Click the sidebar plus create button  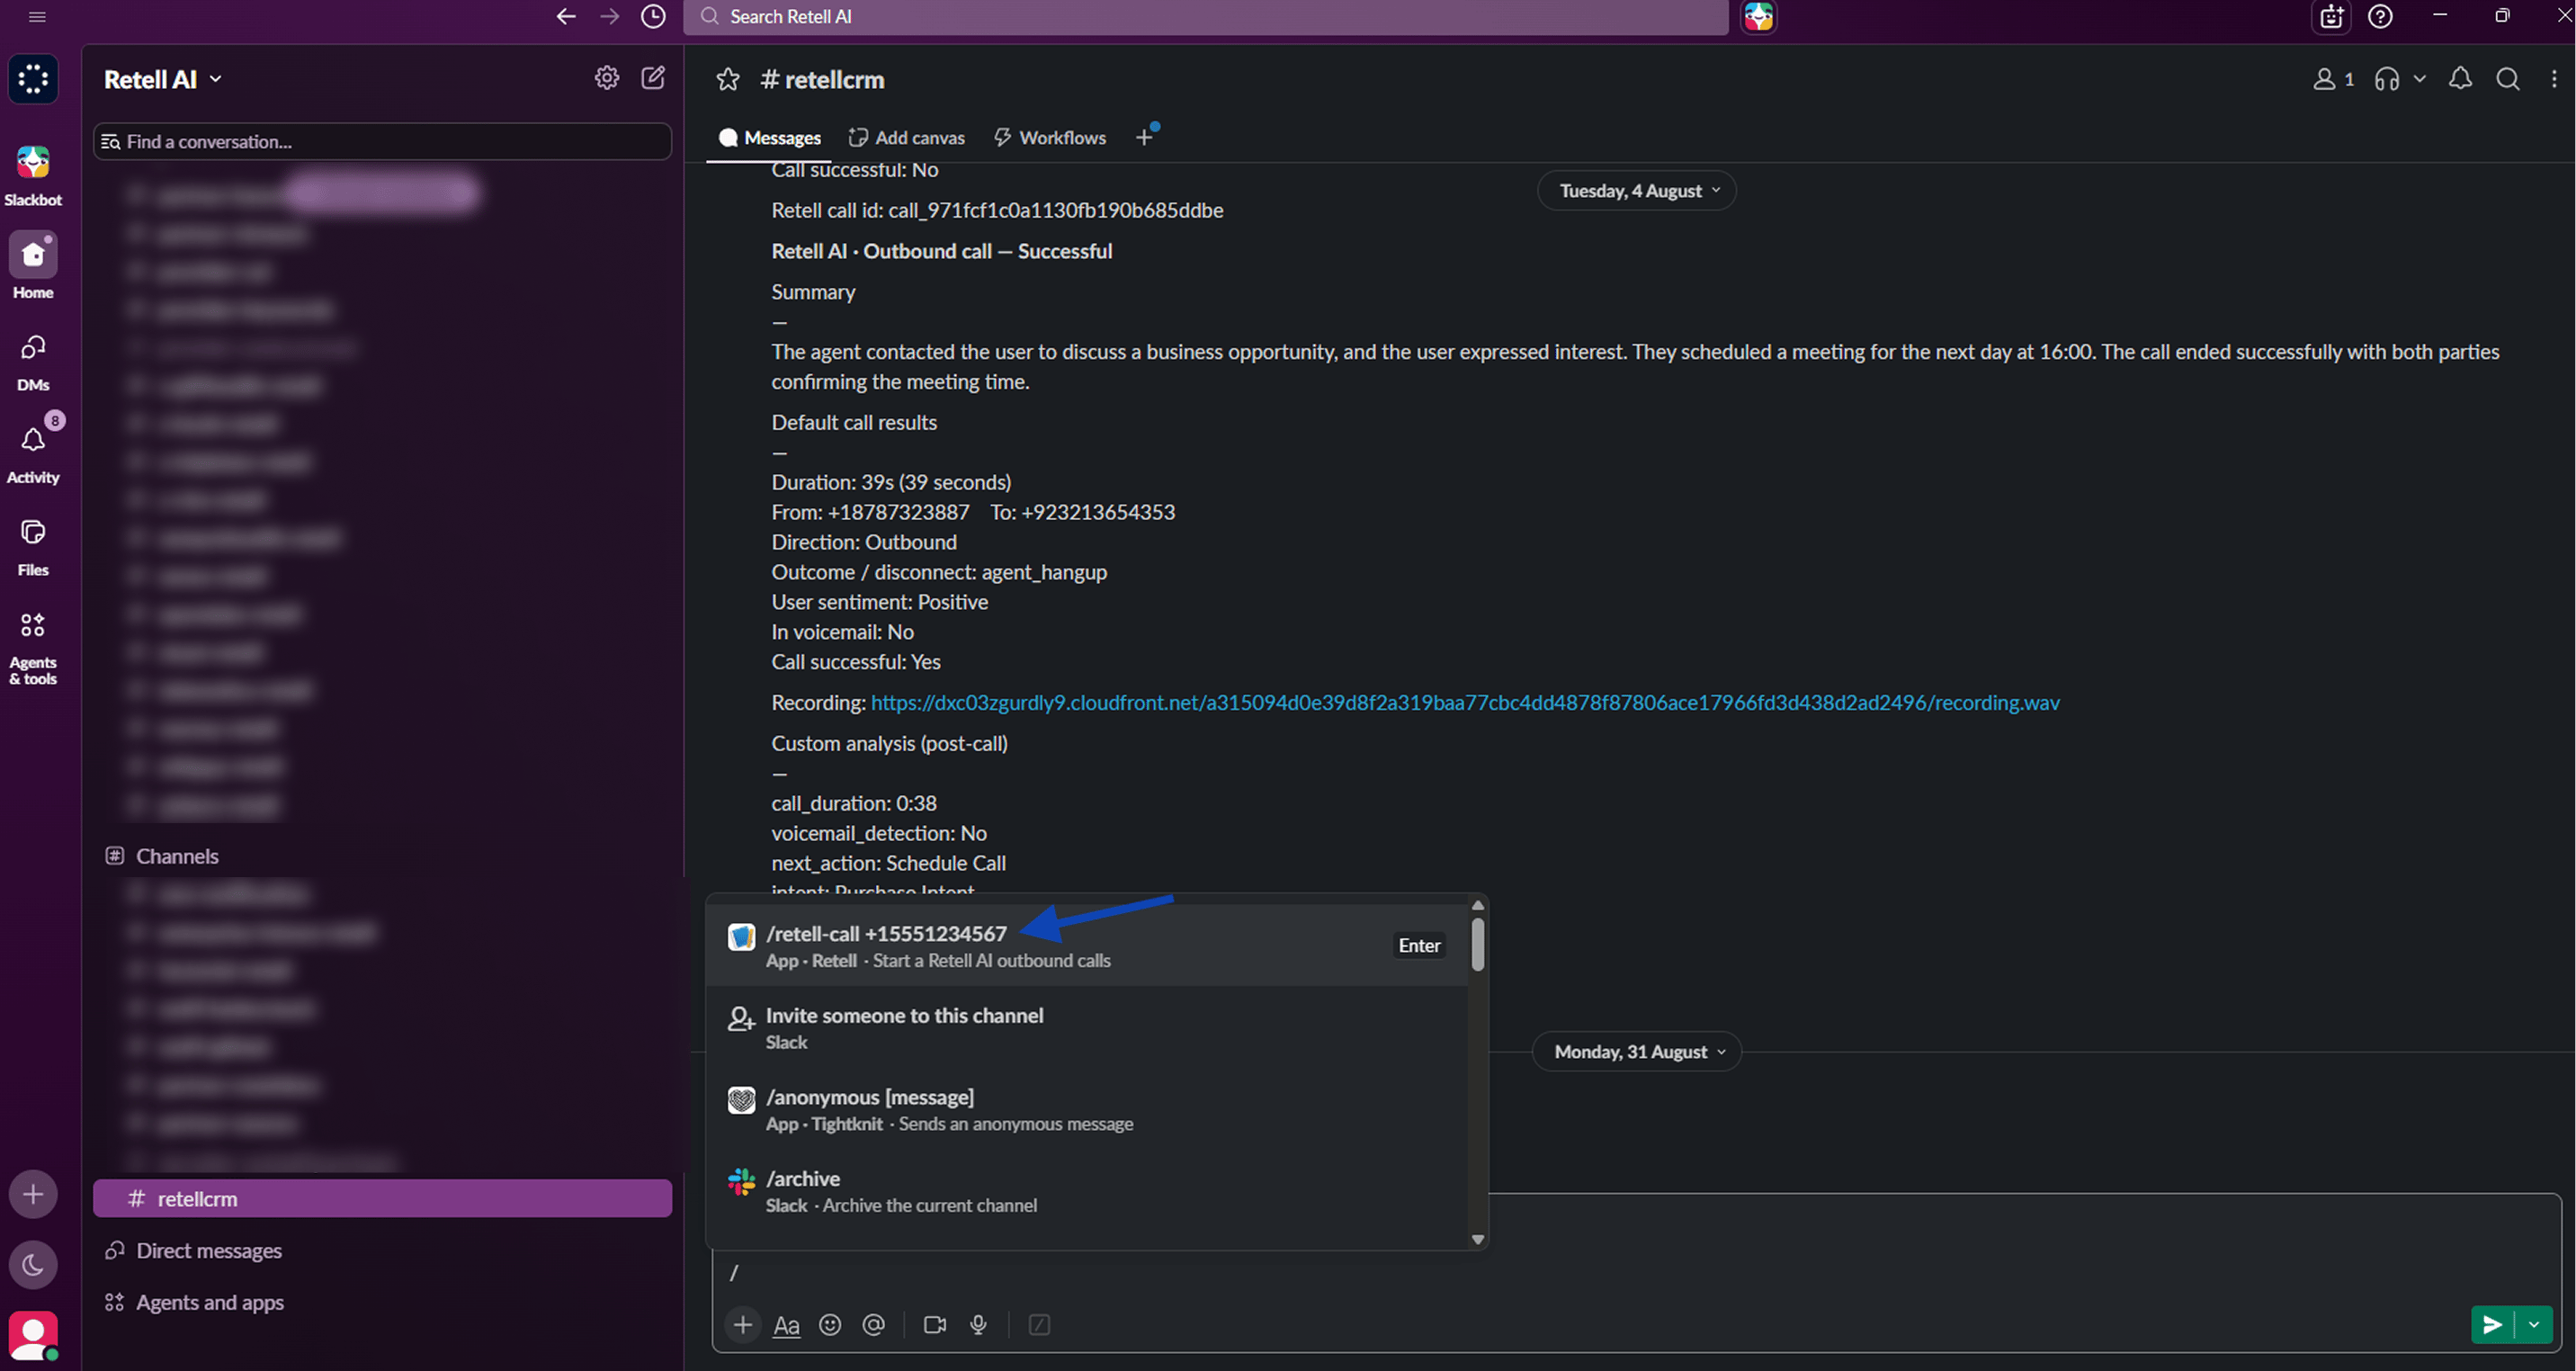point(33,1194)
